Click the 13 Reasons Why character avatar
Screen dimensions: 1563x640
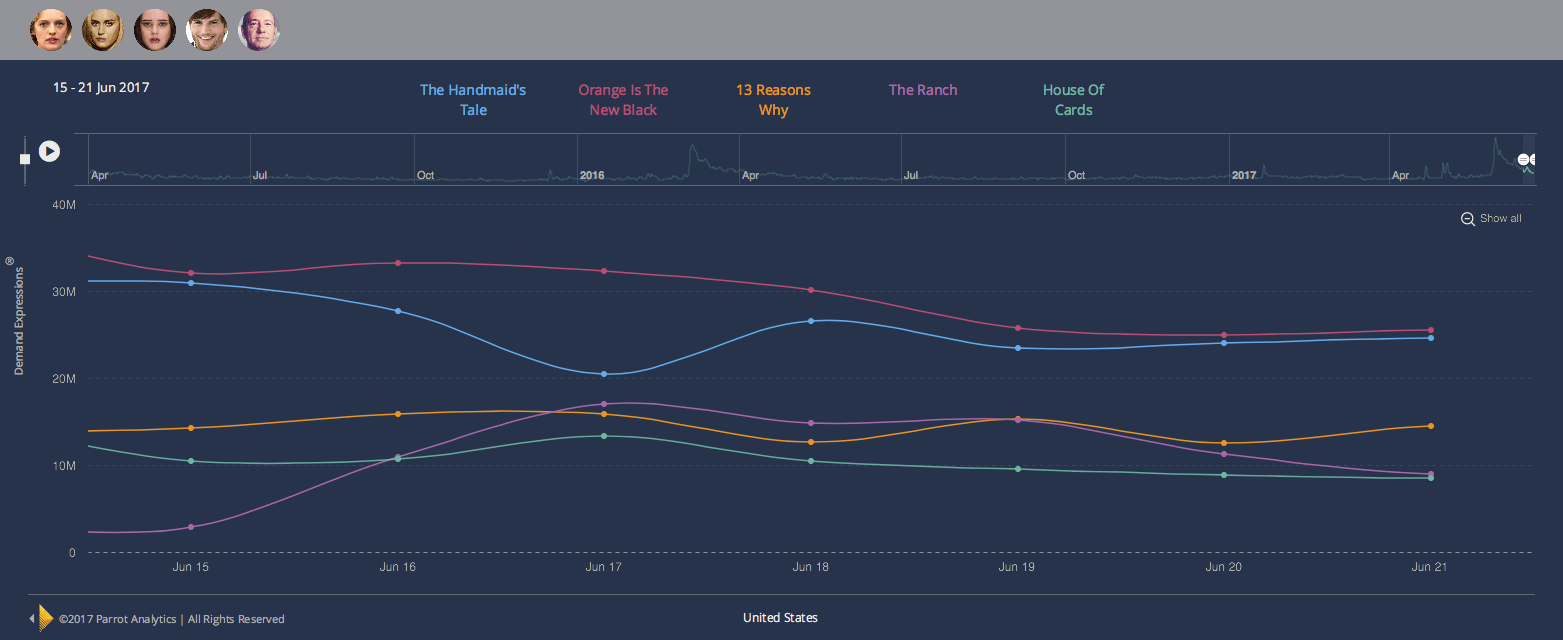click(x=155, y=29)
